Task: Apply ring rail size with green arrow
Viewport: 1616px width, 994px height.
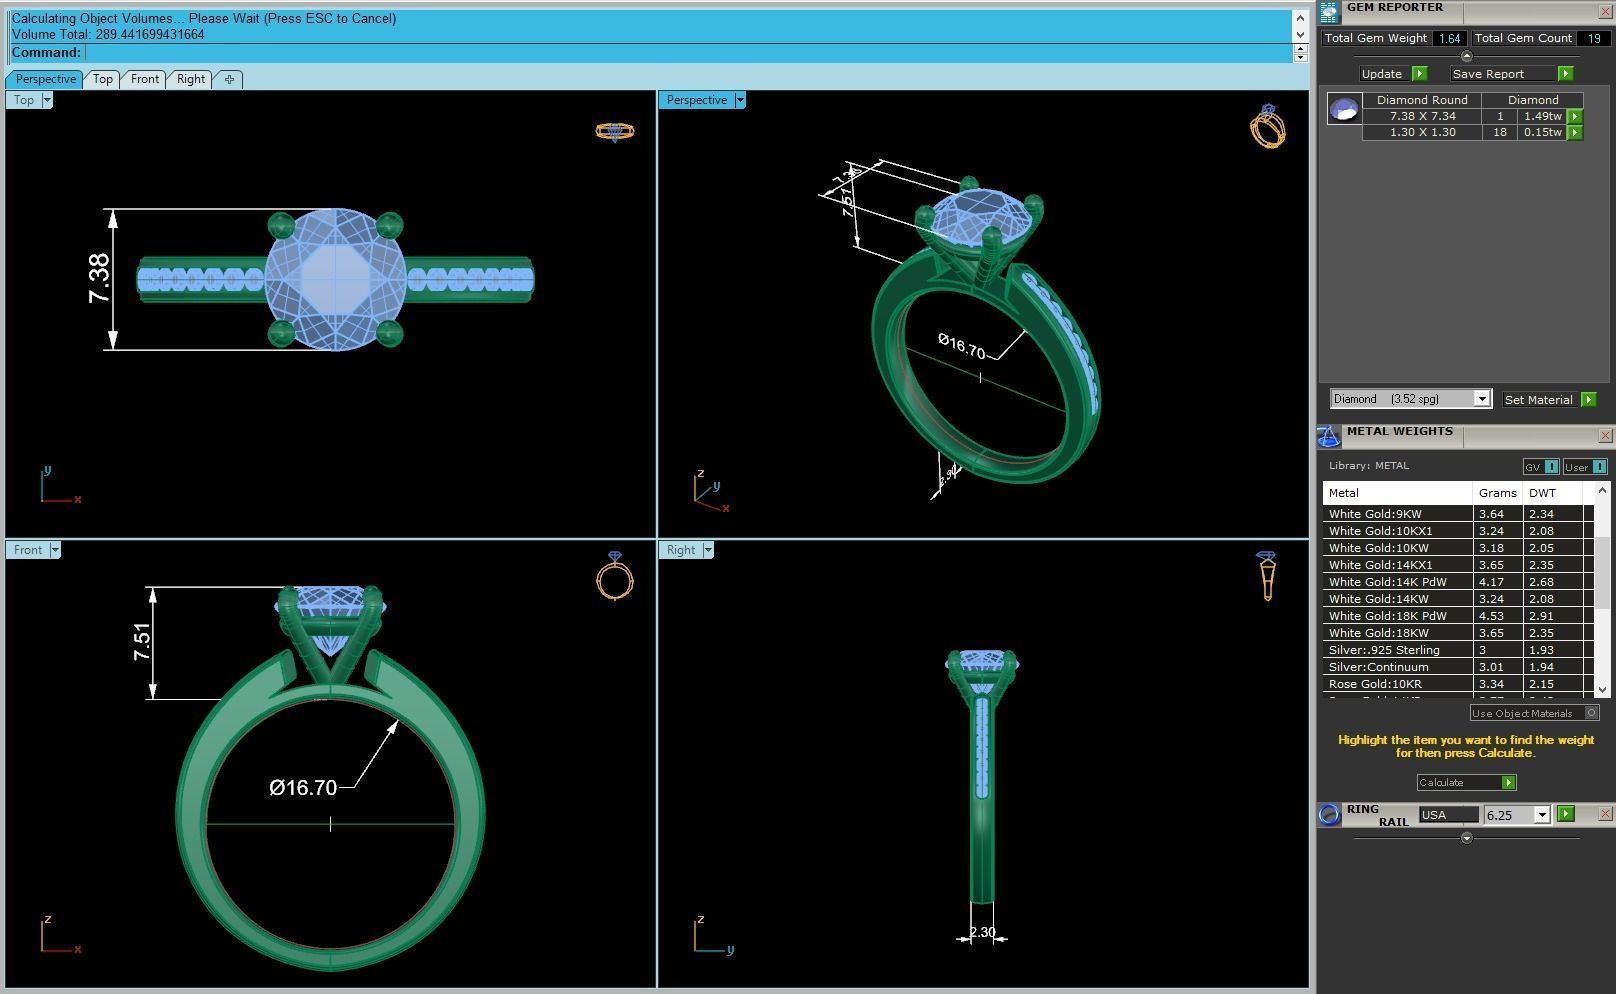Action: click(1566, 814)
